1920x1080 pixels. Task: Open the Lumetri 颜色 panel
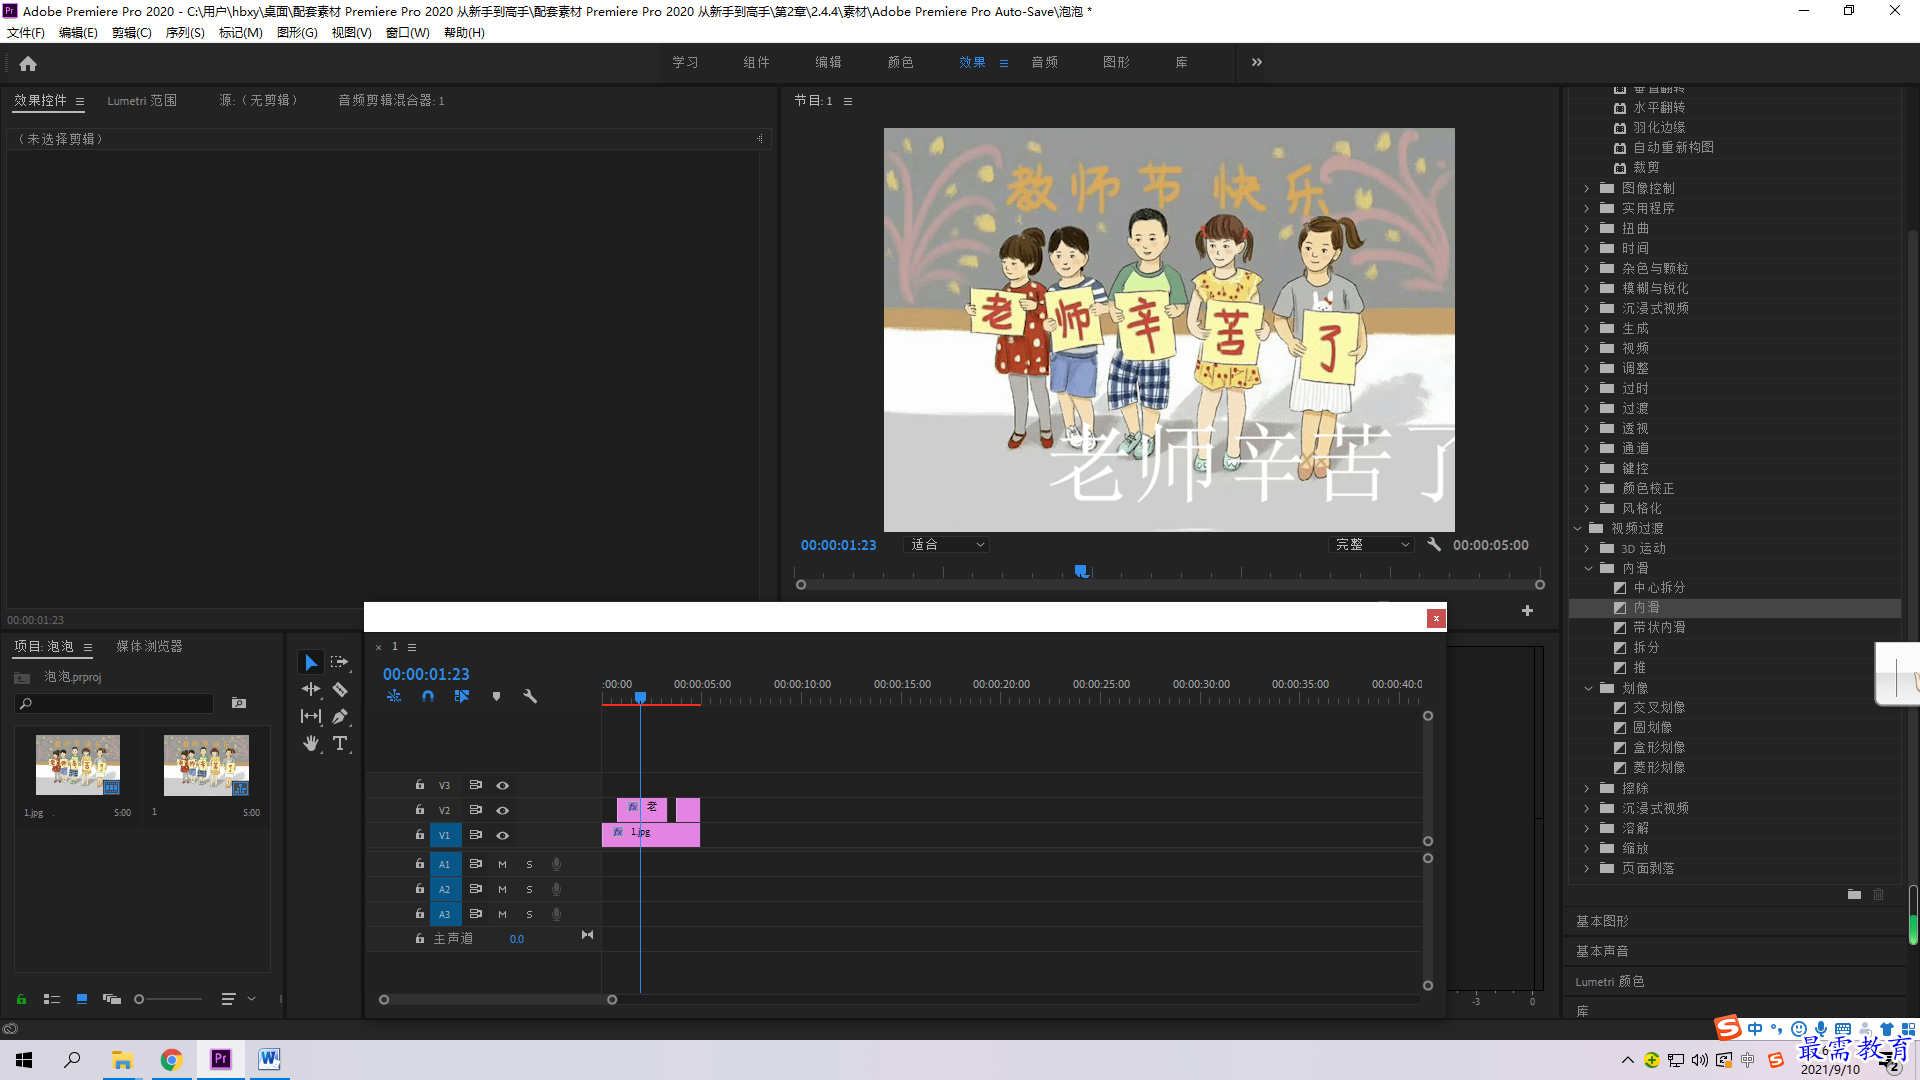click(1610, 981)
